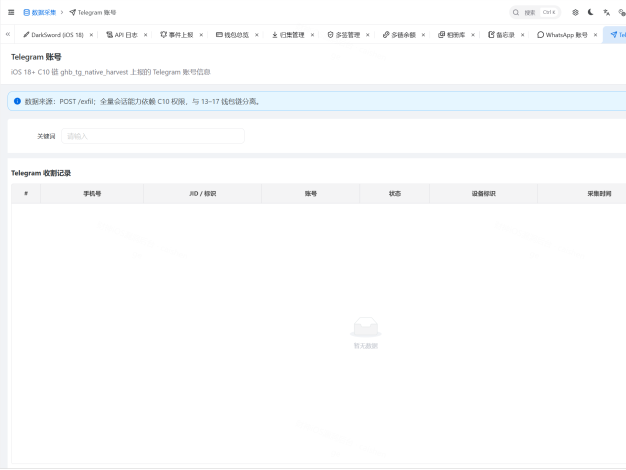Image resolution: width=626 pixels, height=470 pixels.
Task: Close the 钱包总览 tab
Action: 257,35
